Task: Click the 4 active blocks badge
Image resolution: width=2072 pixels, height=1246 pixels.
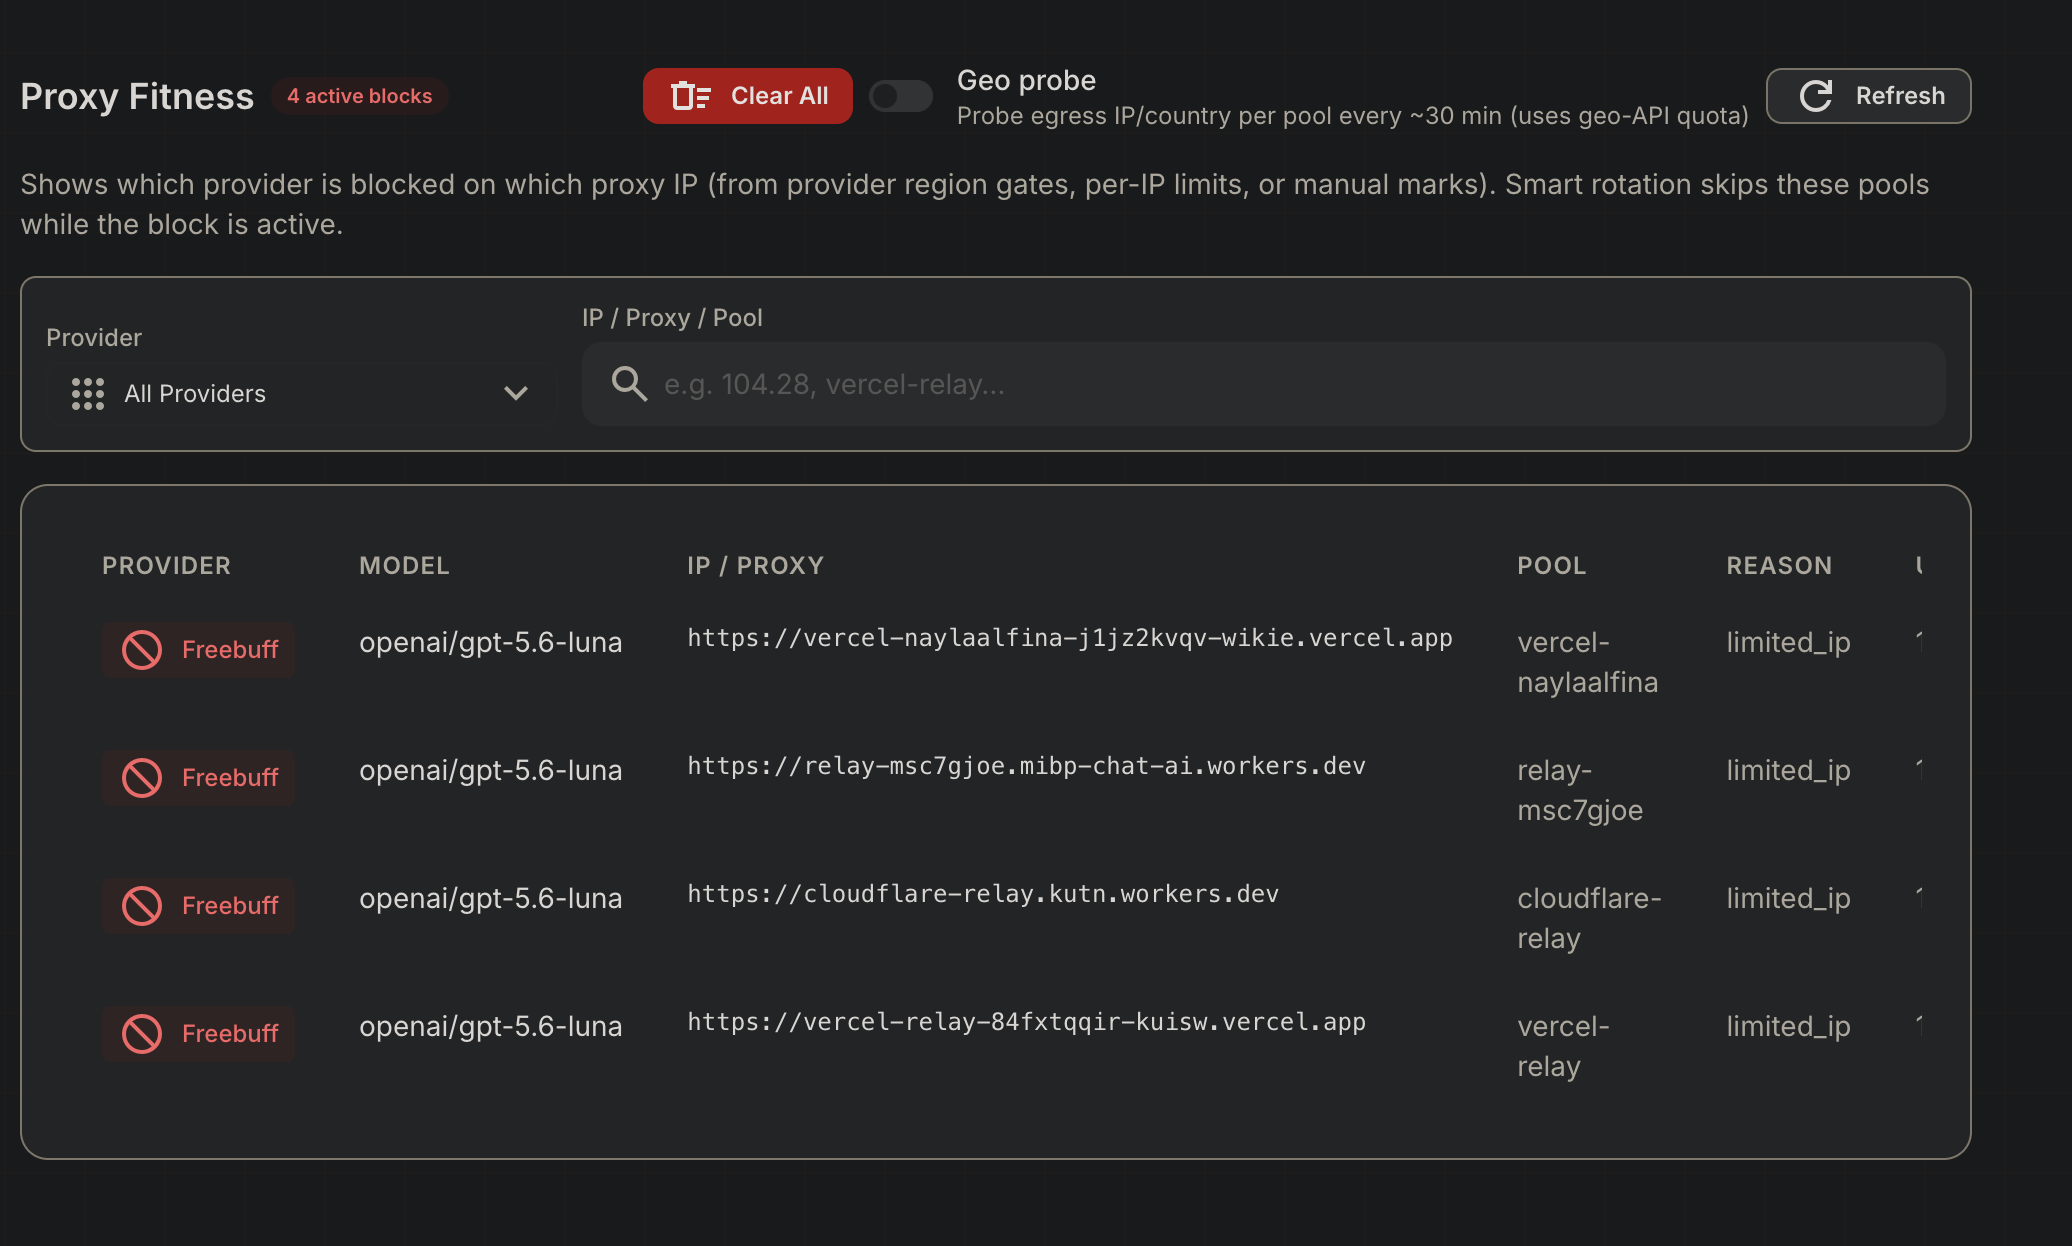Action: 360,96
